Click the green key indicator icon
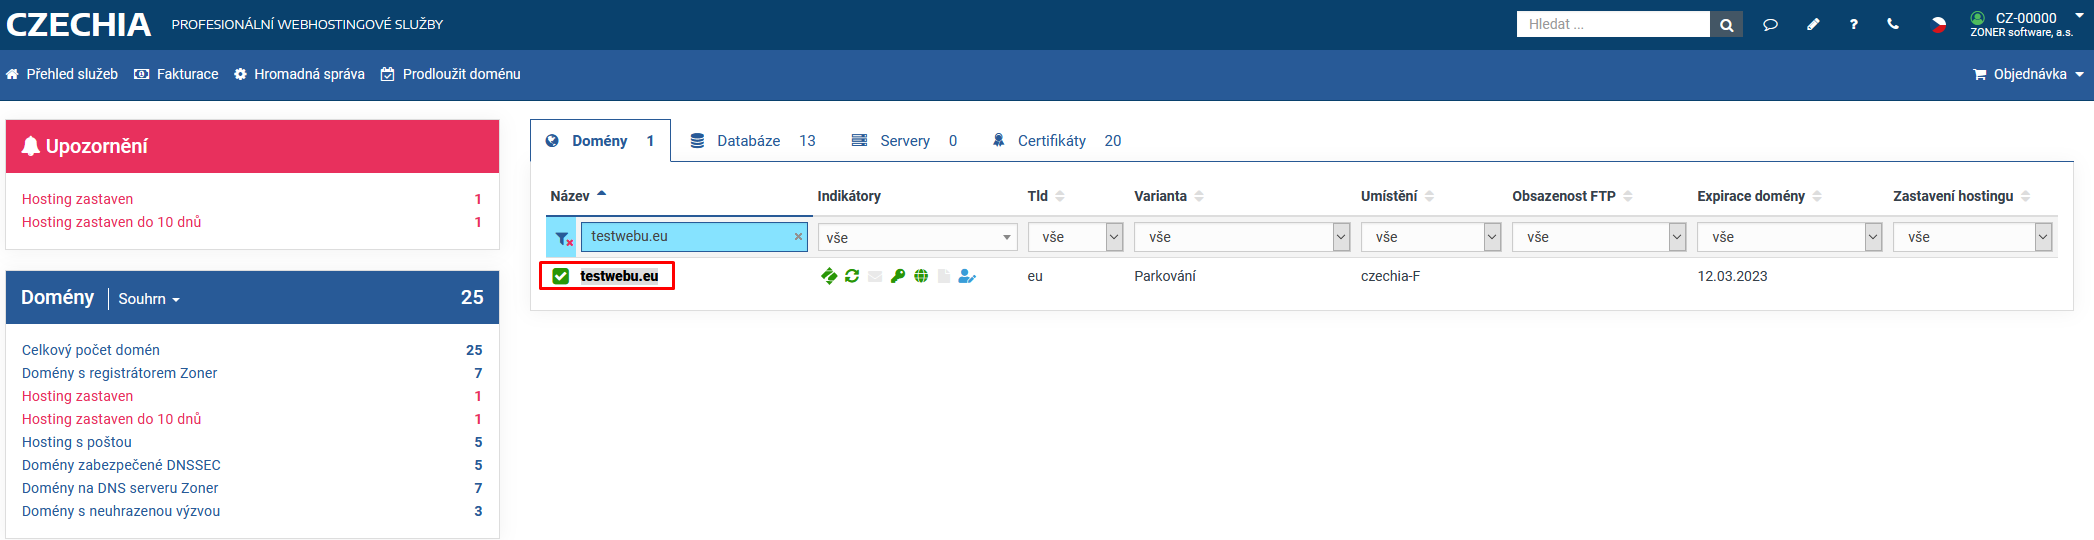Screen dimensions: 2094x540 click(x=898, y=276)
